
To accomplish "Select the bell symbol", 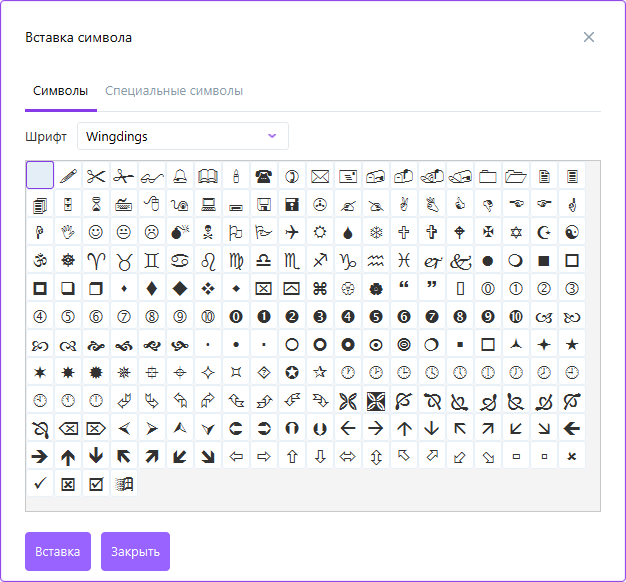I will pyautogui.click(x=180, y=176).
